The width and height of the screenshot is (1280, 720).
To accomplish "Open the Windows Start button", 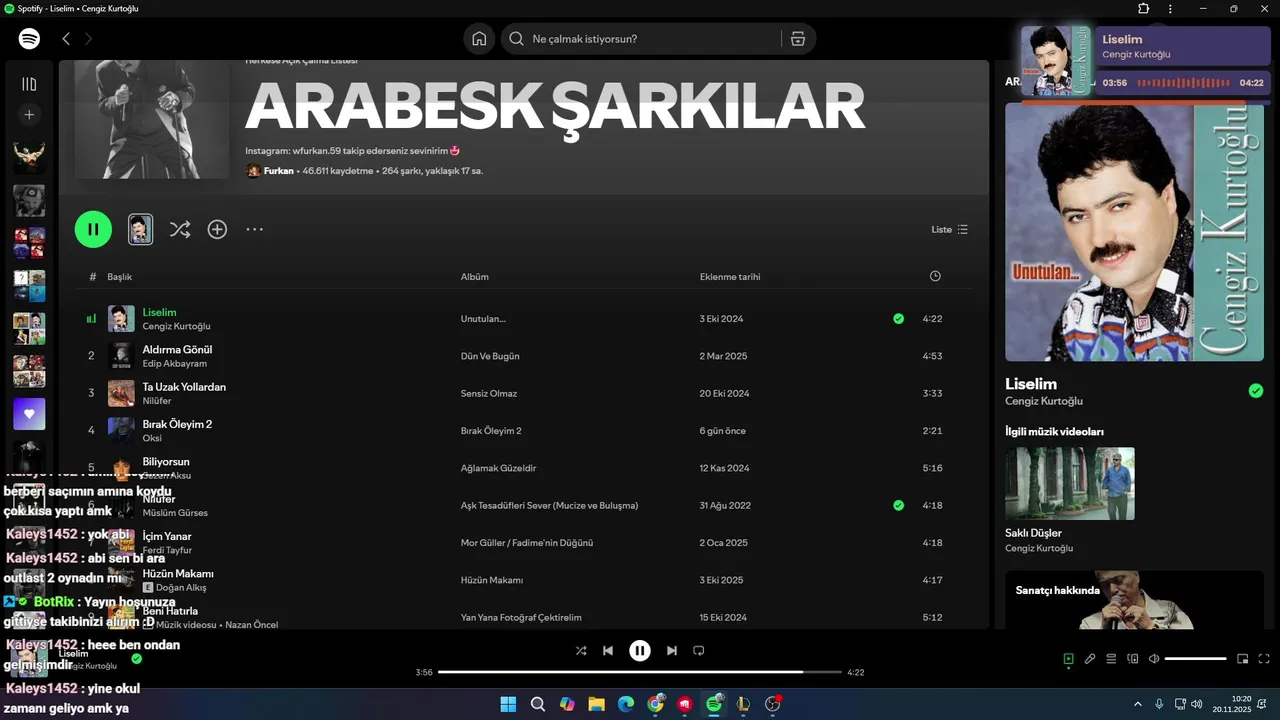I will (x=508, y=704).
